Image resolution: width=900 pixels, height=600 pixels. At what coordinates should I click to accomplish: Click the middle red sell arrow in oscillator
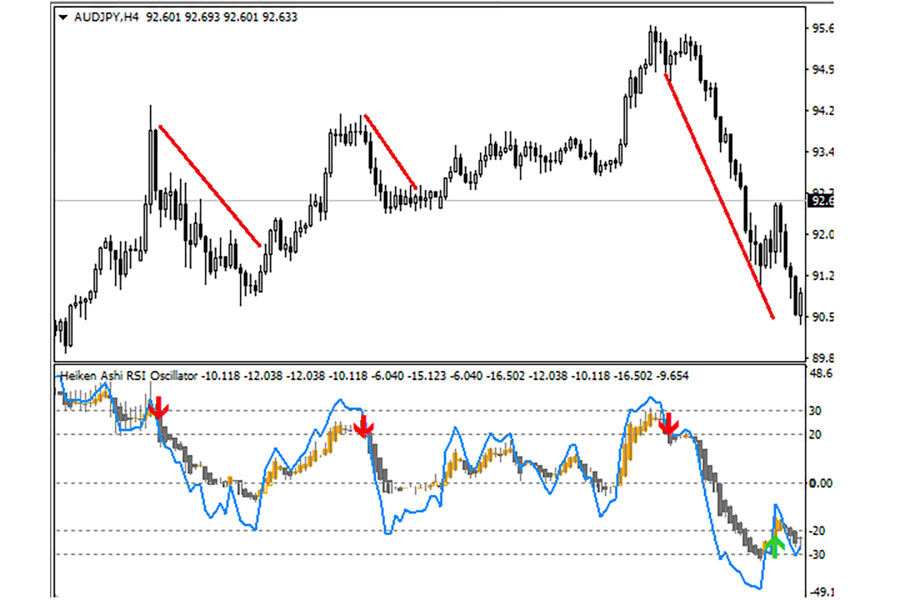(364, 425)
